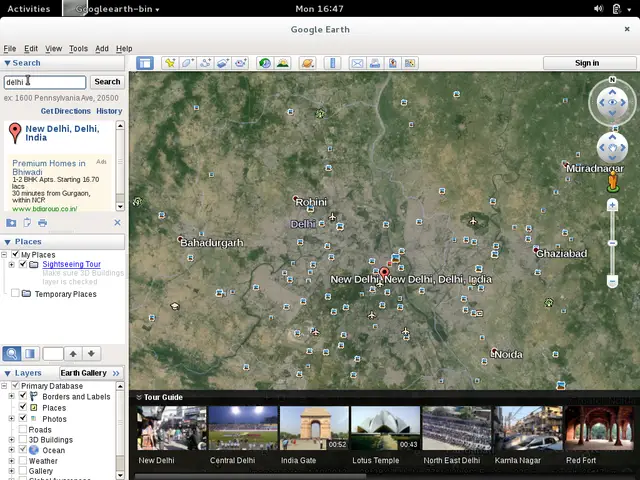
Task: Uncheck the My Places checkbox
Action: click(x=15, y=254)
